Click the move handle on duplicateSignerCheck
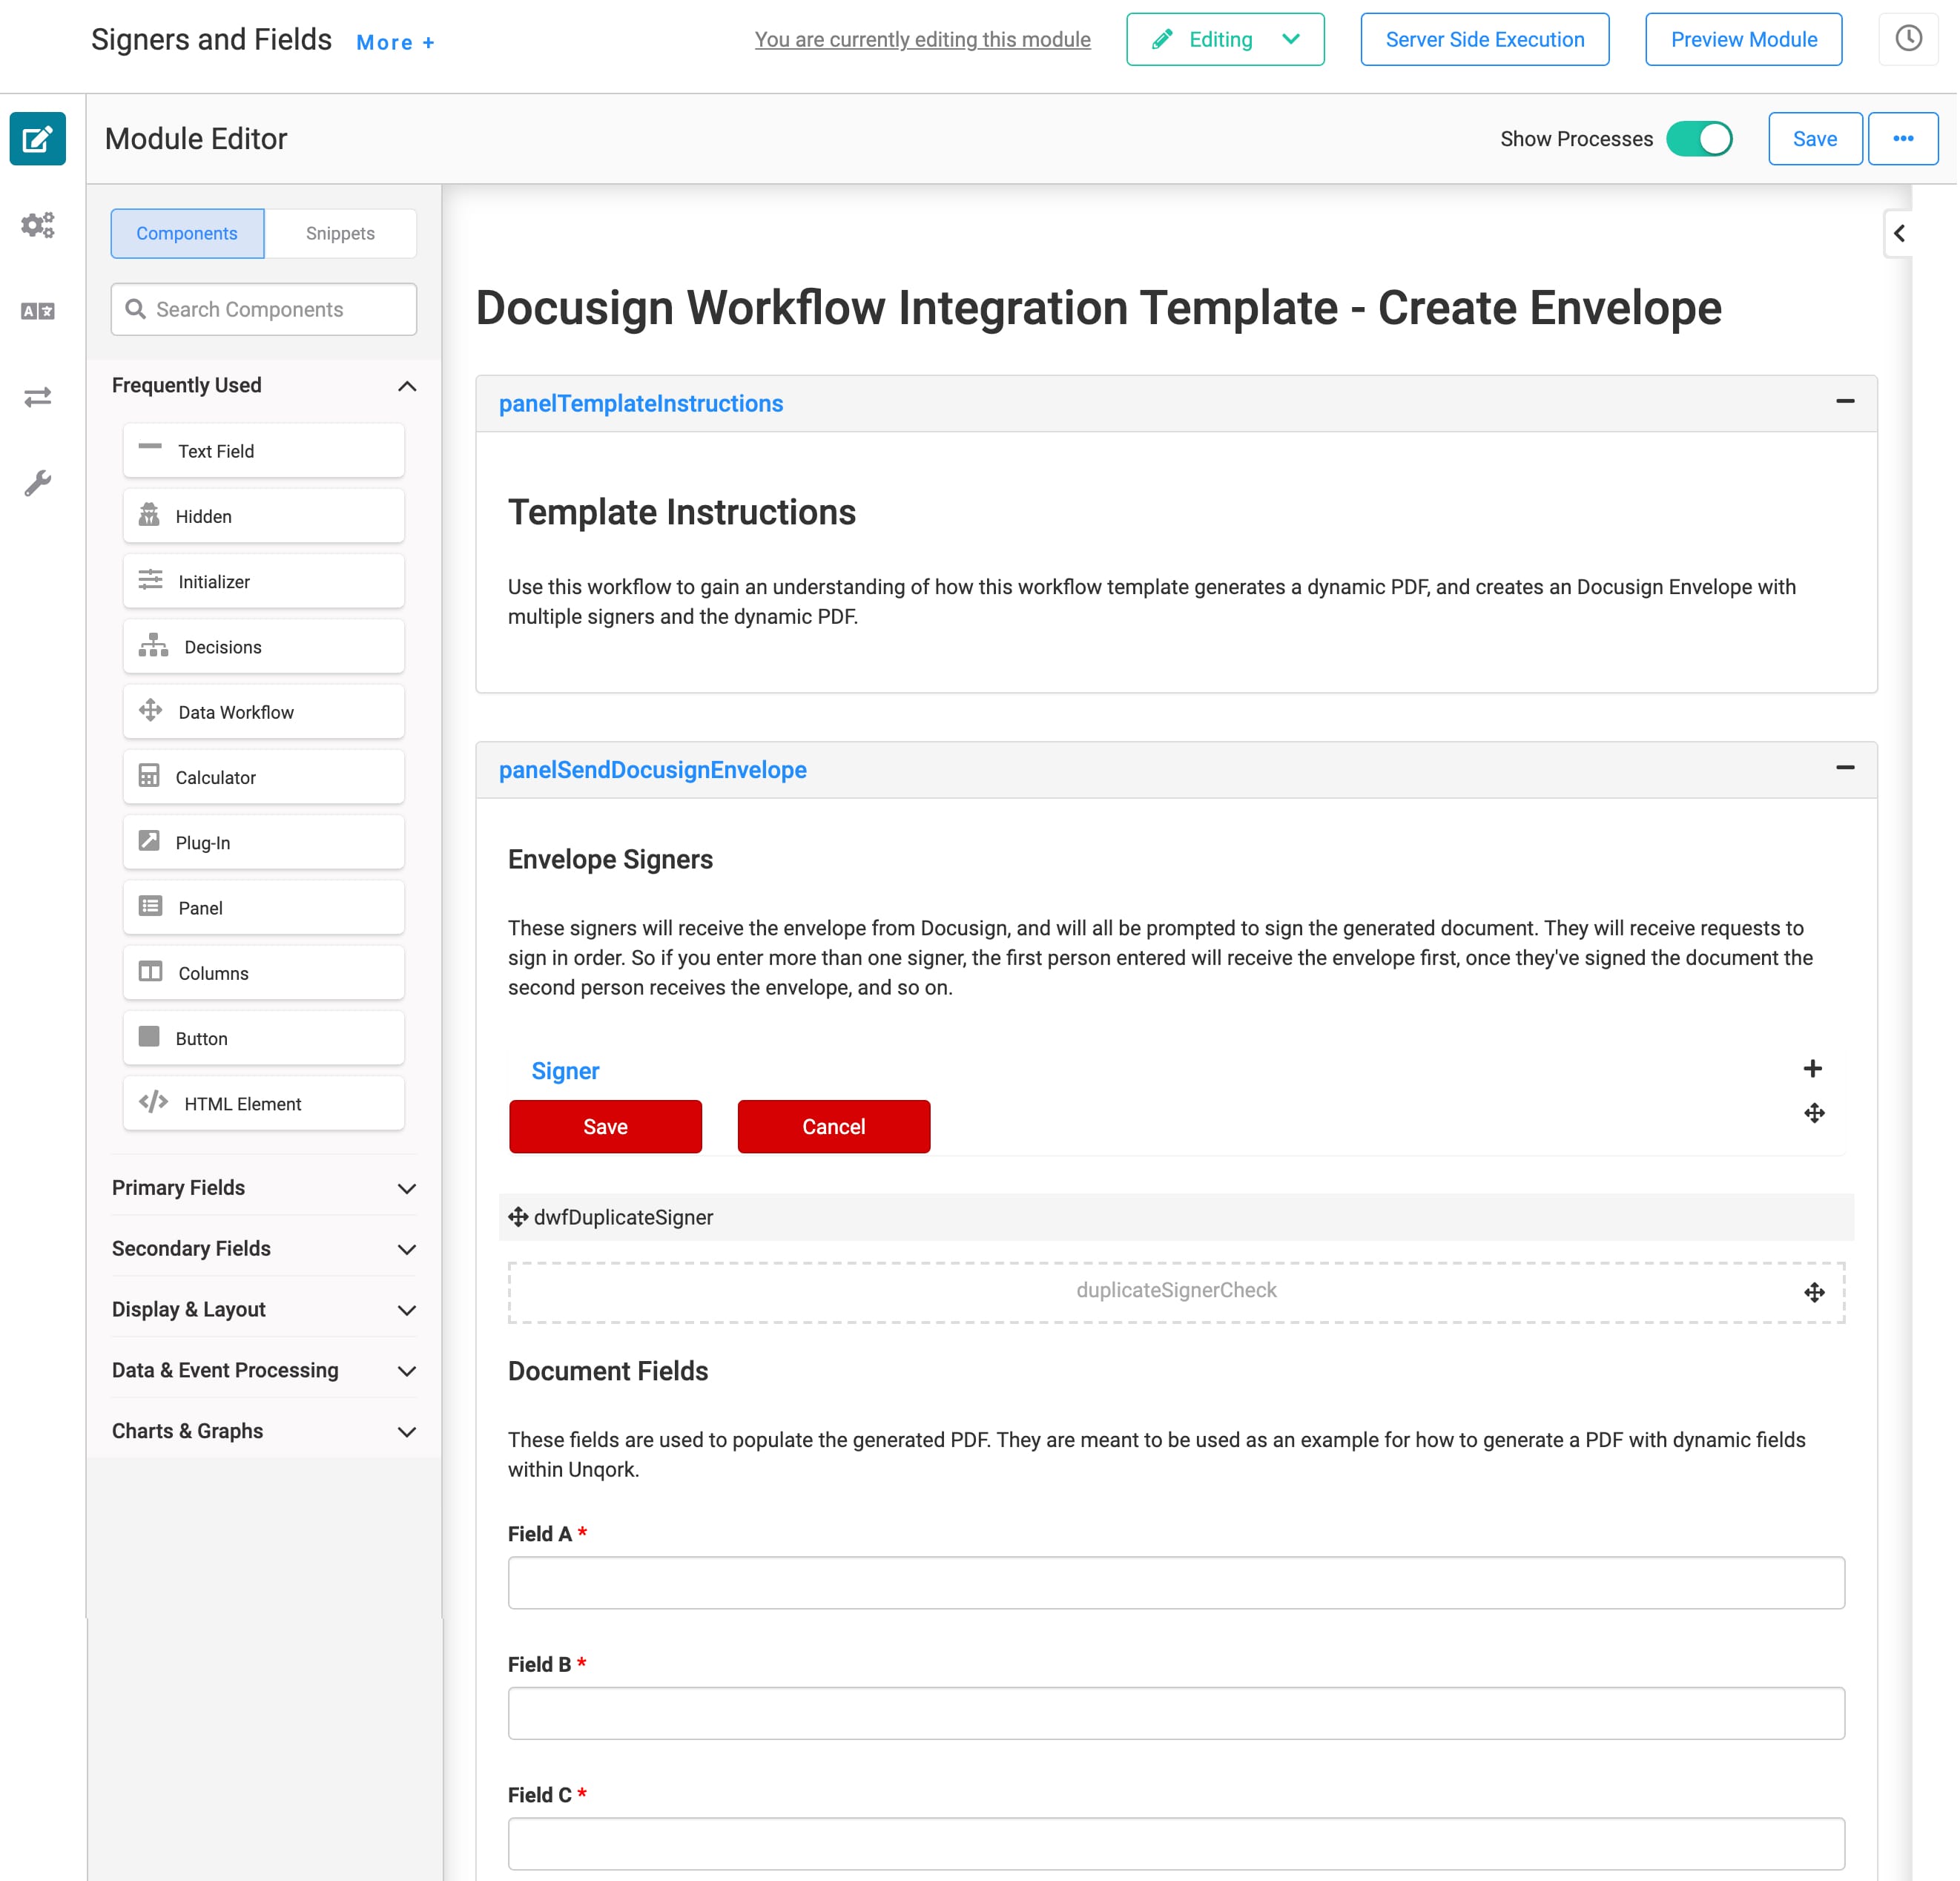 pos(1814,1293)
